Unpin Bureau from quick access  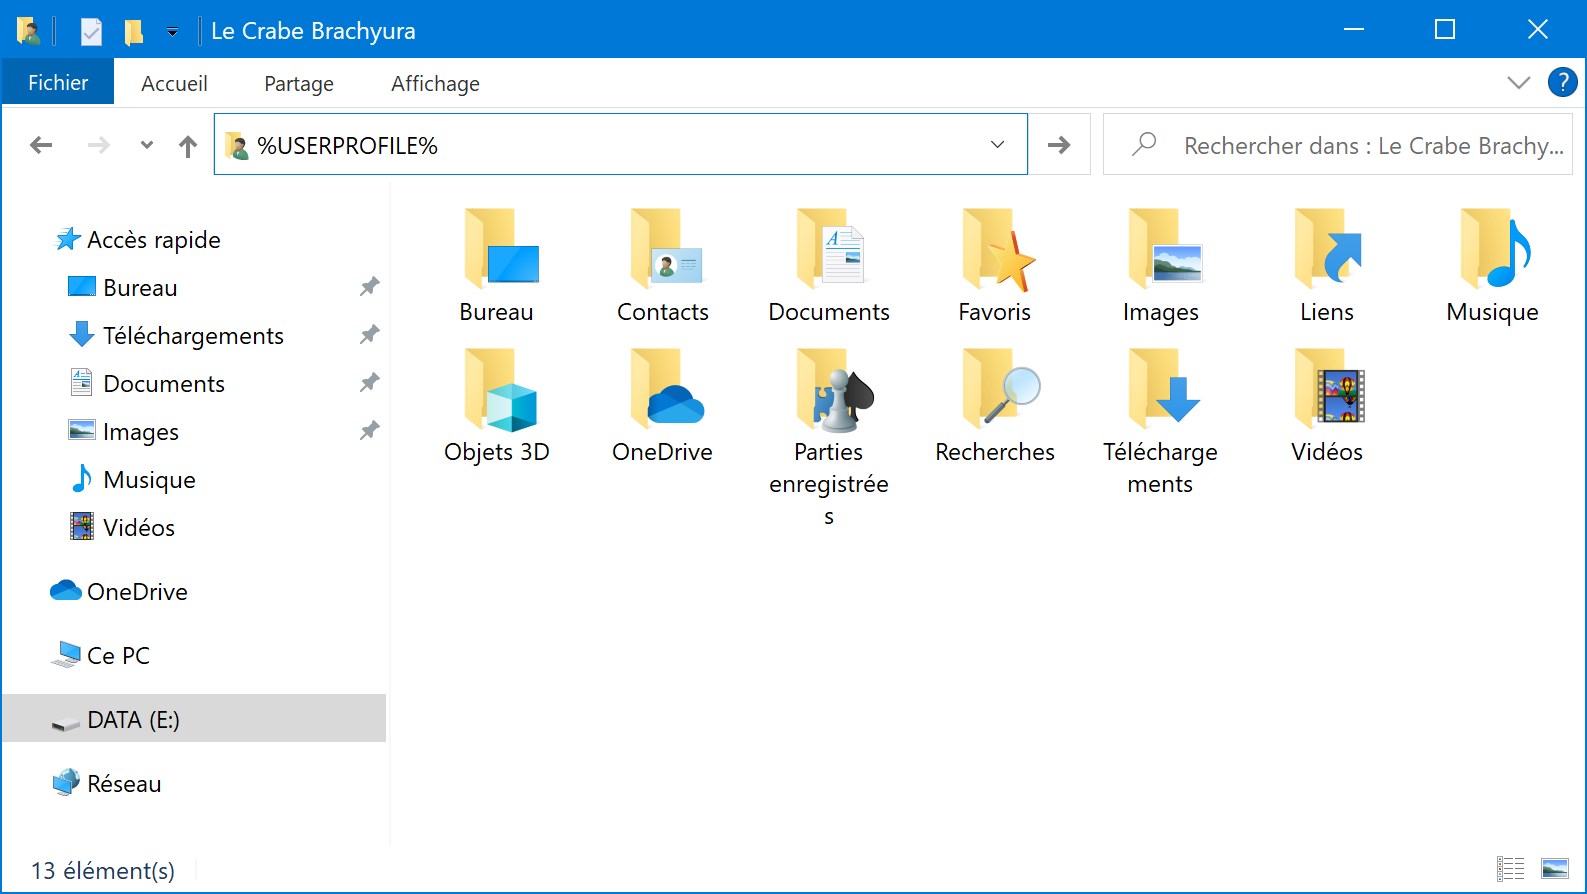point(369,287)
